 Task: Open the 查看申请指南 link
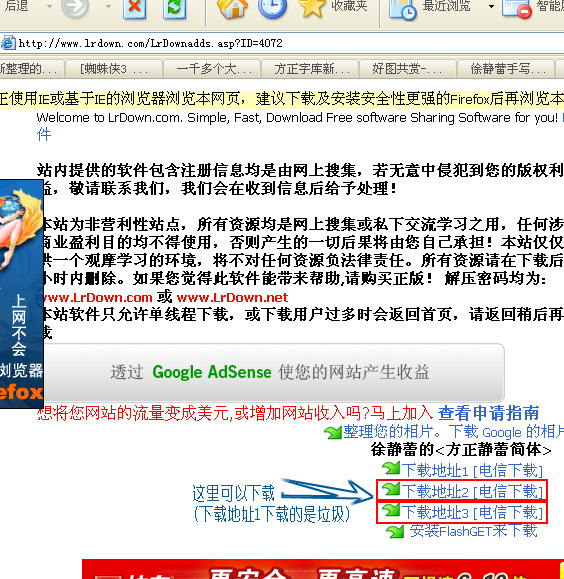coord(488,413)
